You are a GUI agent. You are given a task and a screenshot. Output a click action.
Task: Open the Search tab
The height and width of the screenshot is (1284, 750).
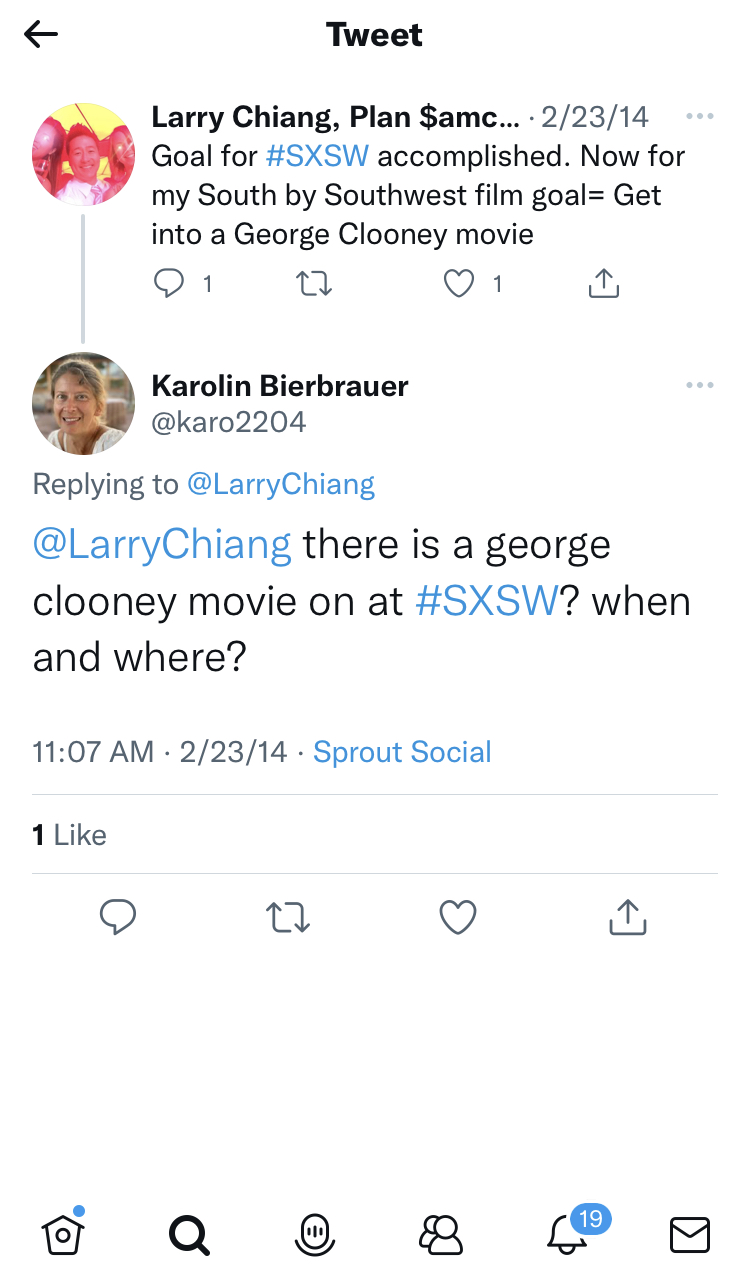tap(189, 1235)
